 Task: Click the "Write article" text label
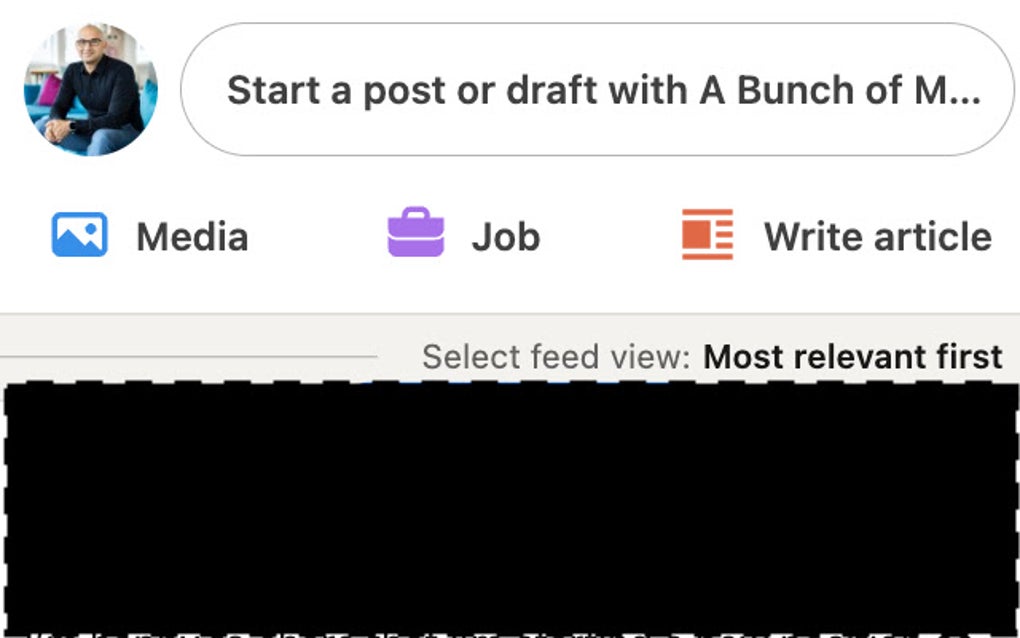877,237
